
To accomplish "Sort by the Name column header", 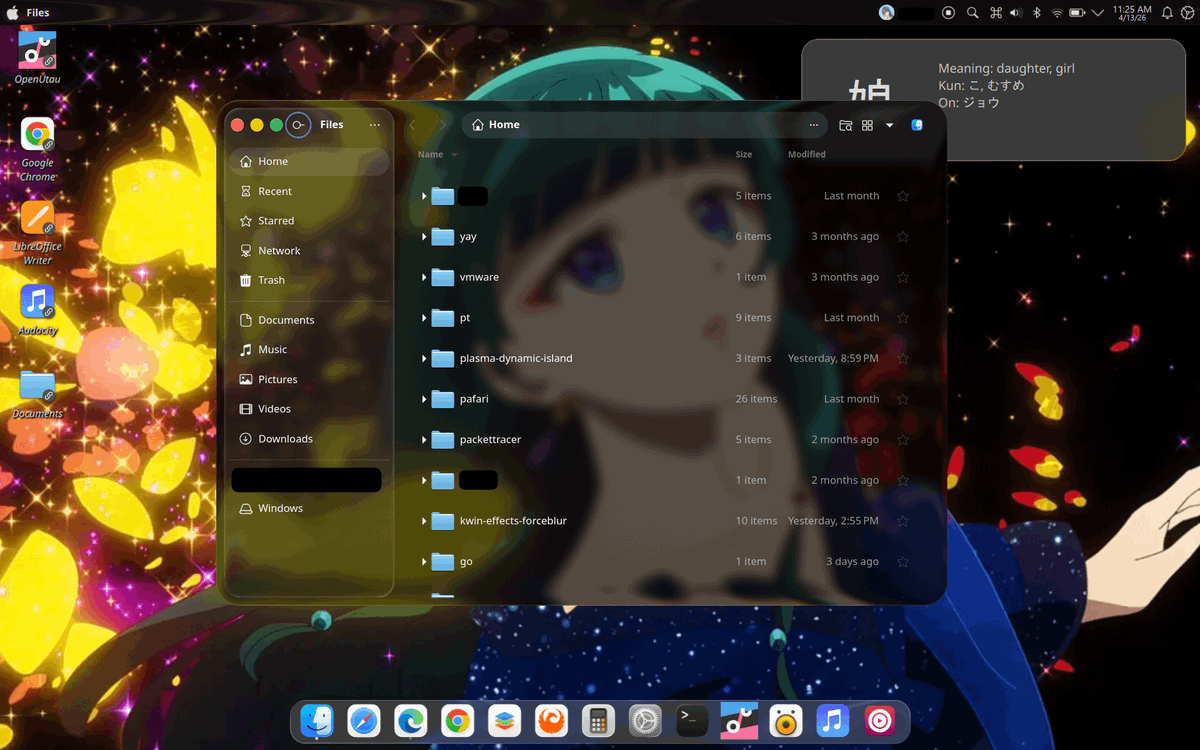I will 437,155.
